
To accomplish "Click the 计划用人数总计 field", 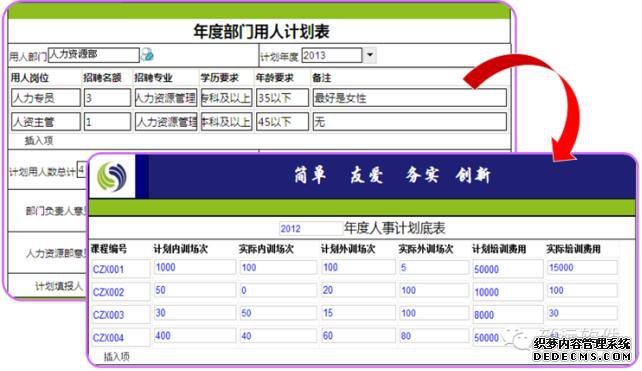I will pyautogui.click(x=82, y=170).
